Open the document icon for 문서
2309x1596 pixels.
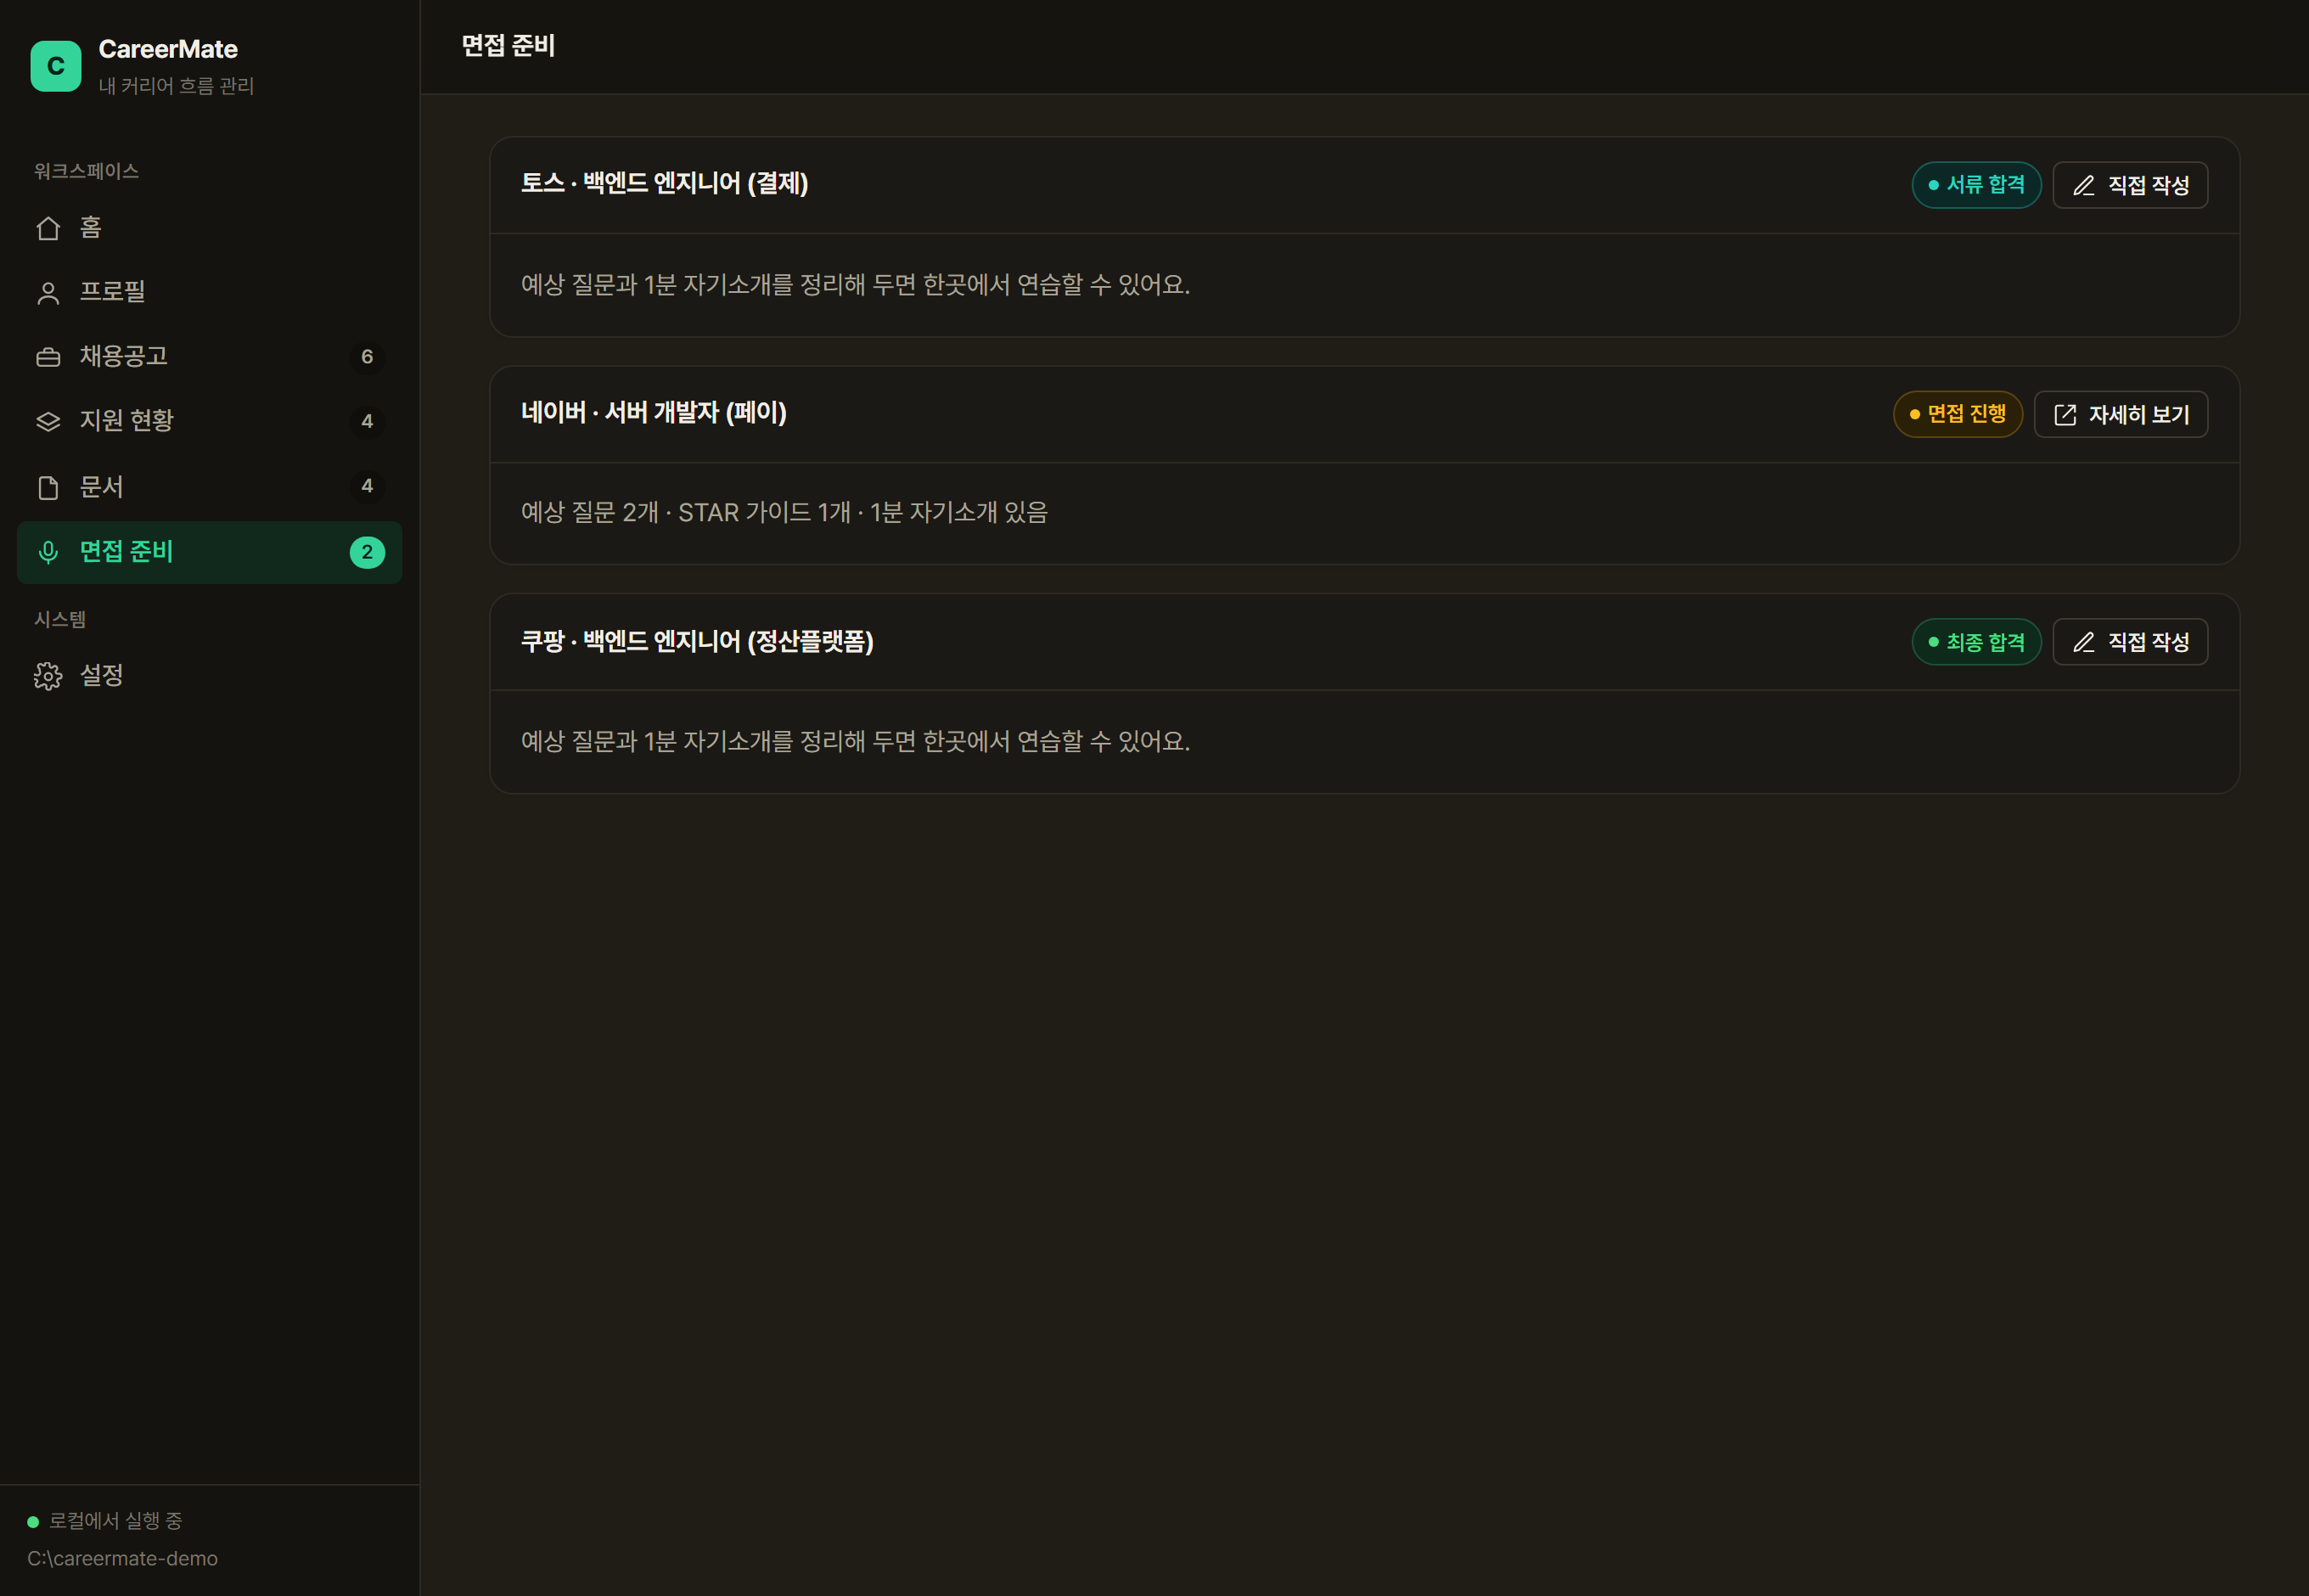(x=48, y=487)
